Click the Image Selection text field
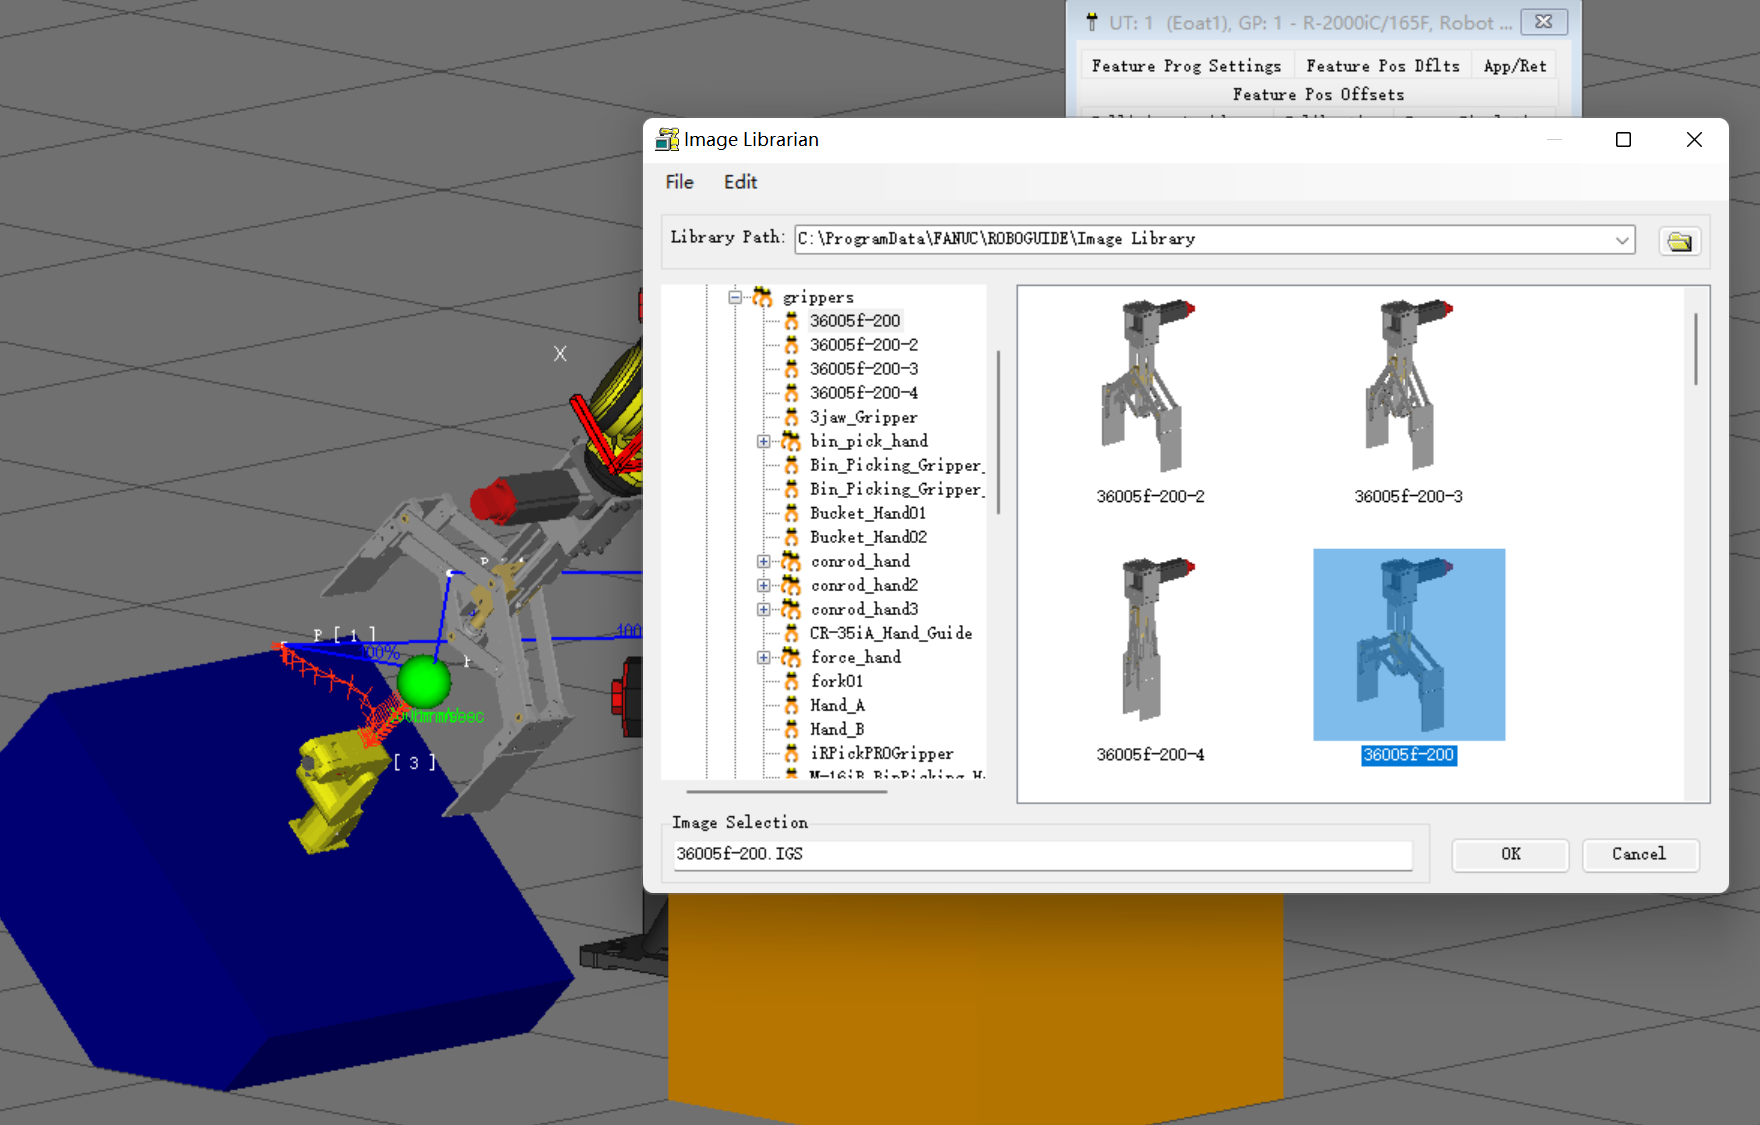Viewport: 1760px width, 1125px height. click(1042, 854)
